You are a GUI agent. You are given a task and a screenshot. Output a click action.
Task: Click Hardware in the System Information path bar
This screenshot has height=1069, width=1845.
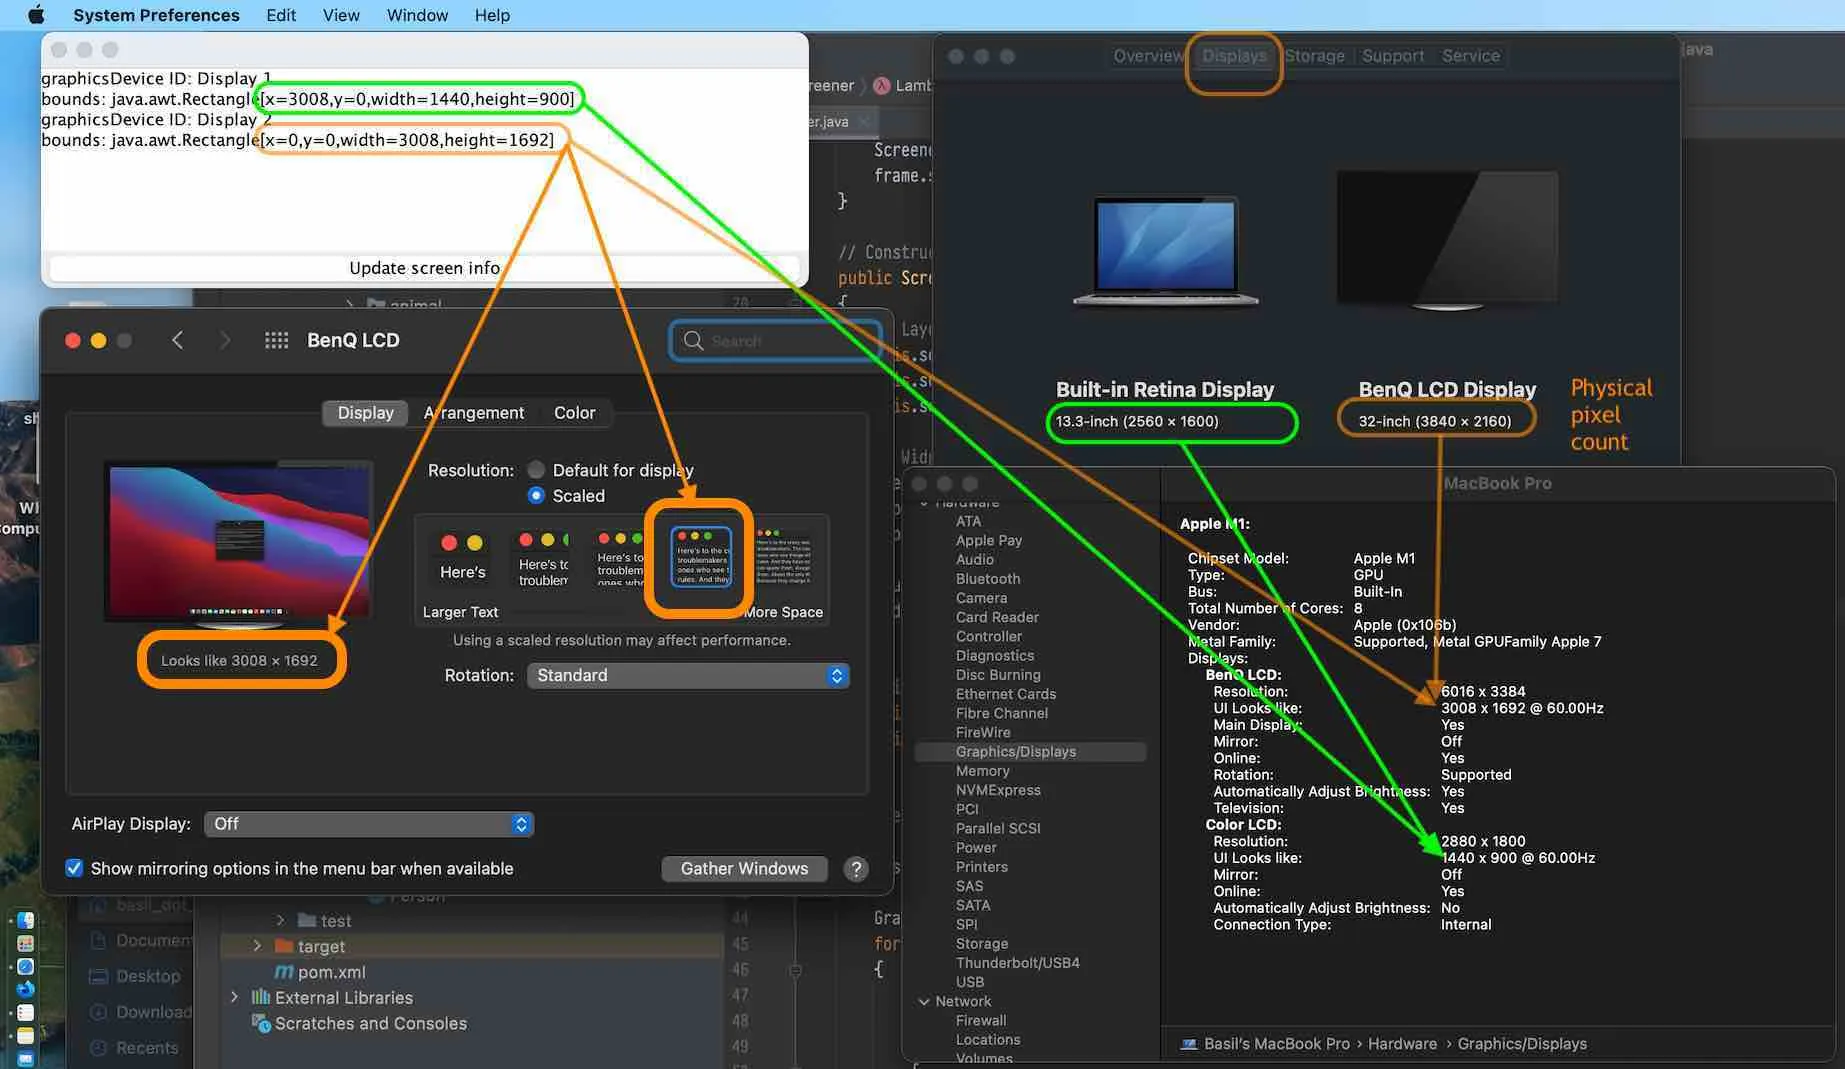[x=1402, y=1044]
